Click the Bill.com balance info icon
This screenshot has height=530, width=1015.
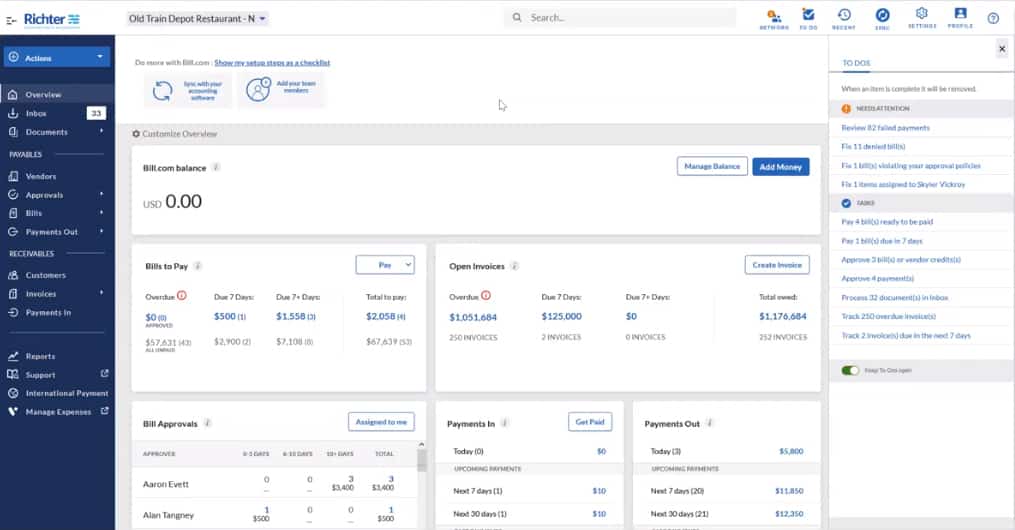tap(216, 167)
